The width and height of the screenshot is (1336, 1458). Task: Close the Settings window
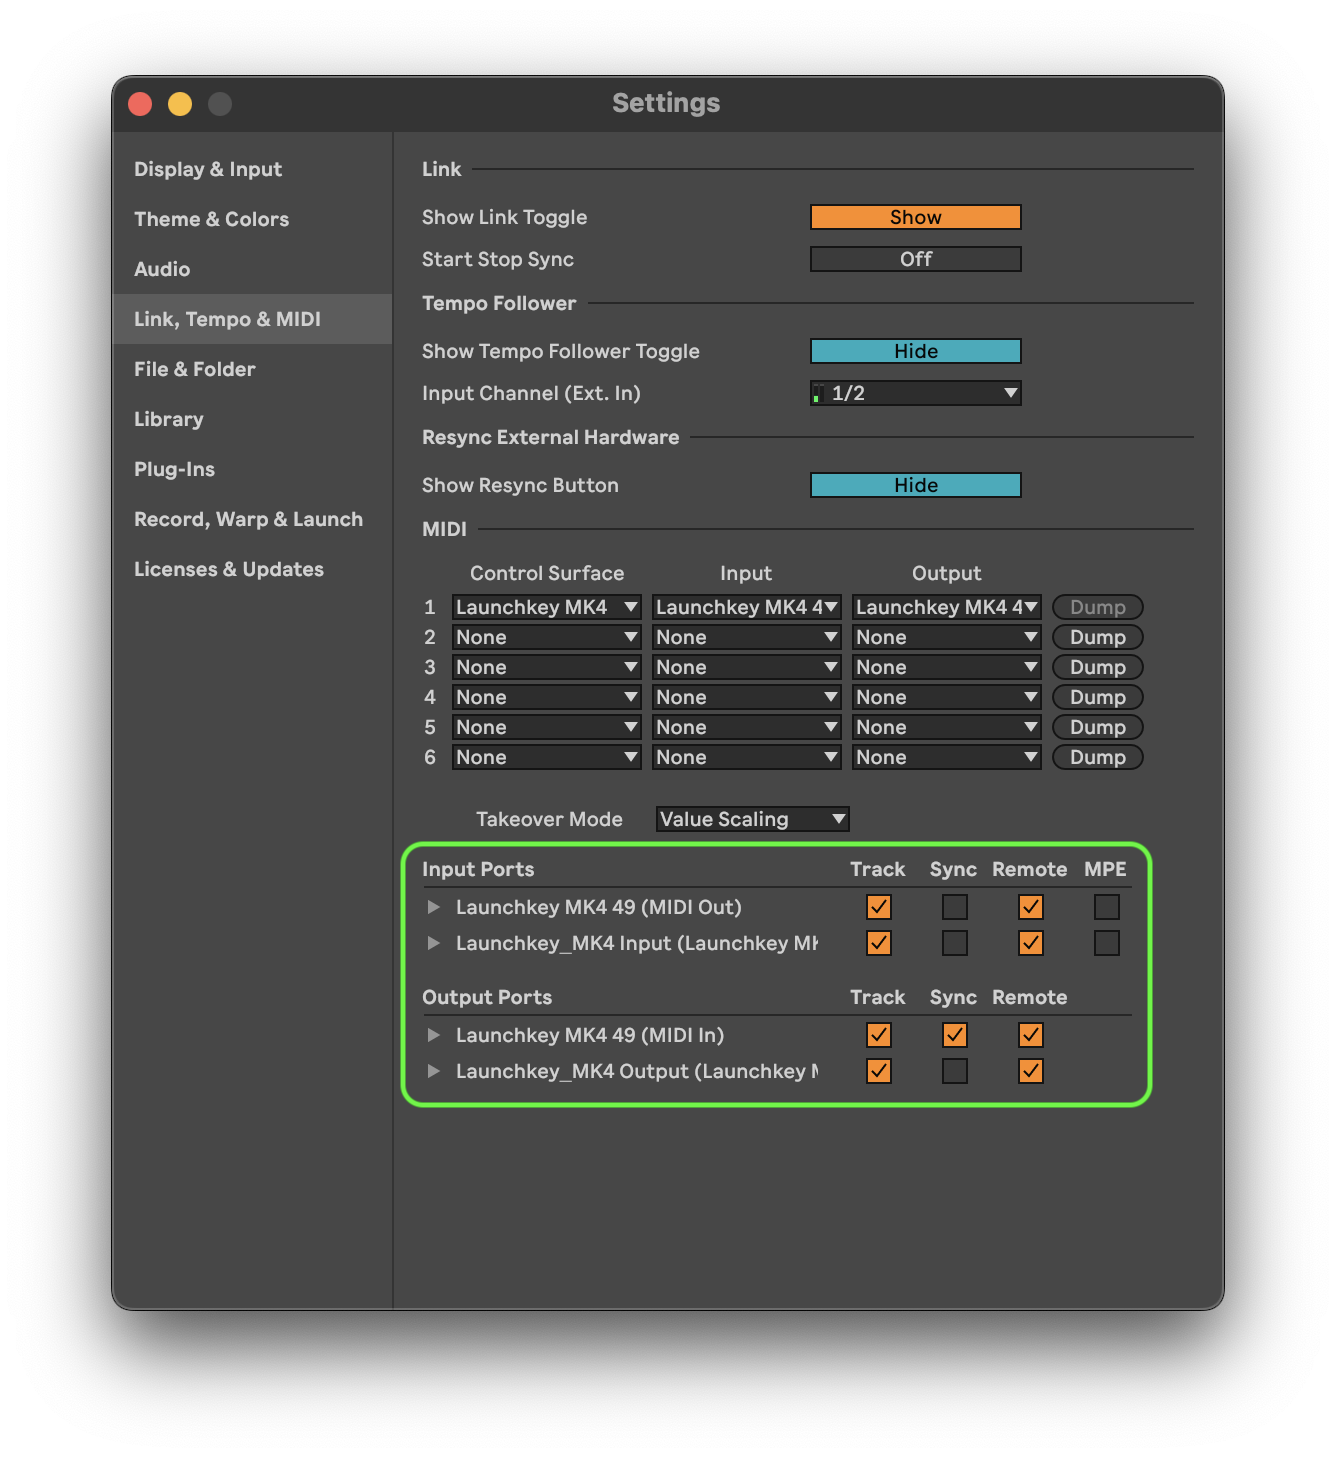click(140, 104)
